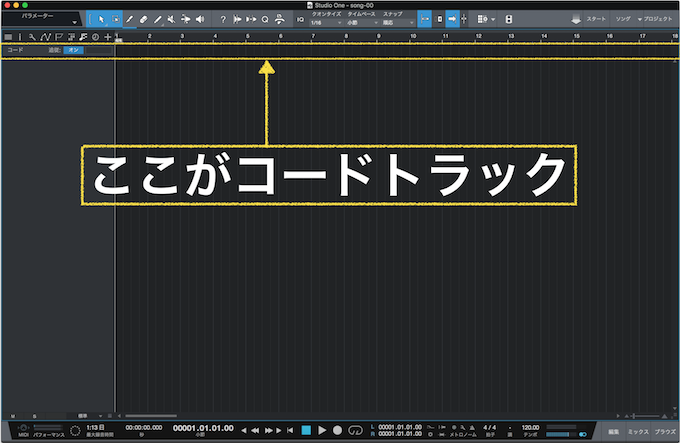Click the 120.00 tempo value
The height and width of the screenshot is (443, 680).
[x=530, y=428]
